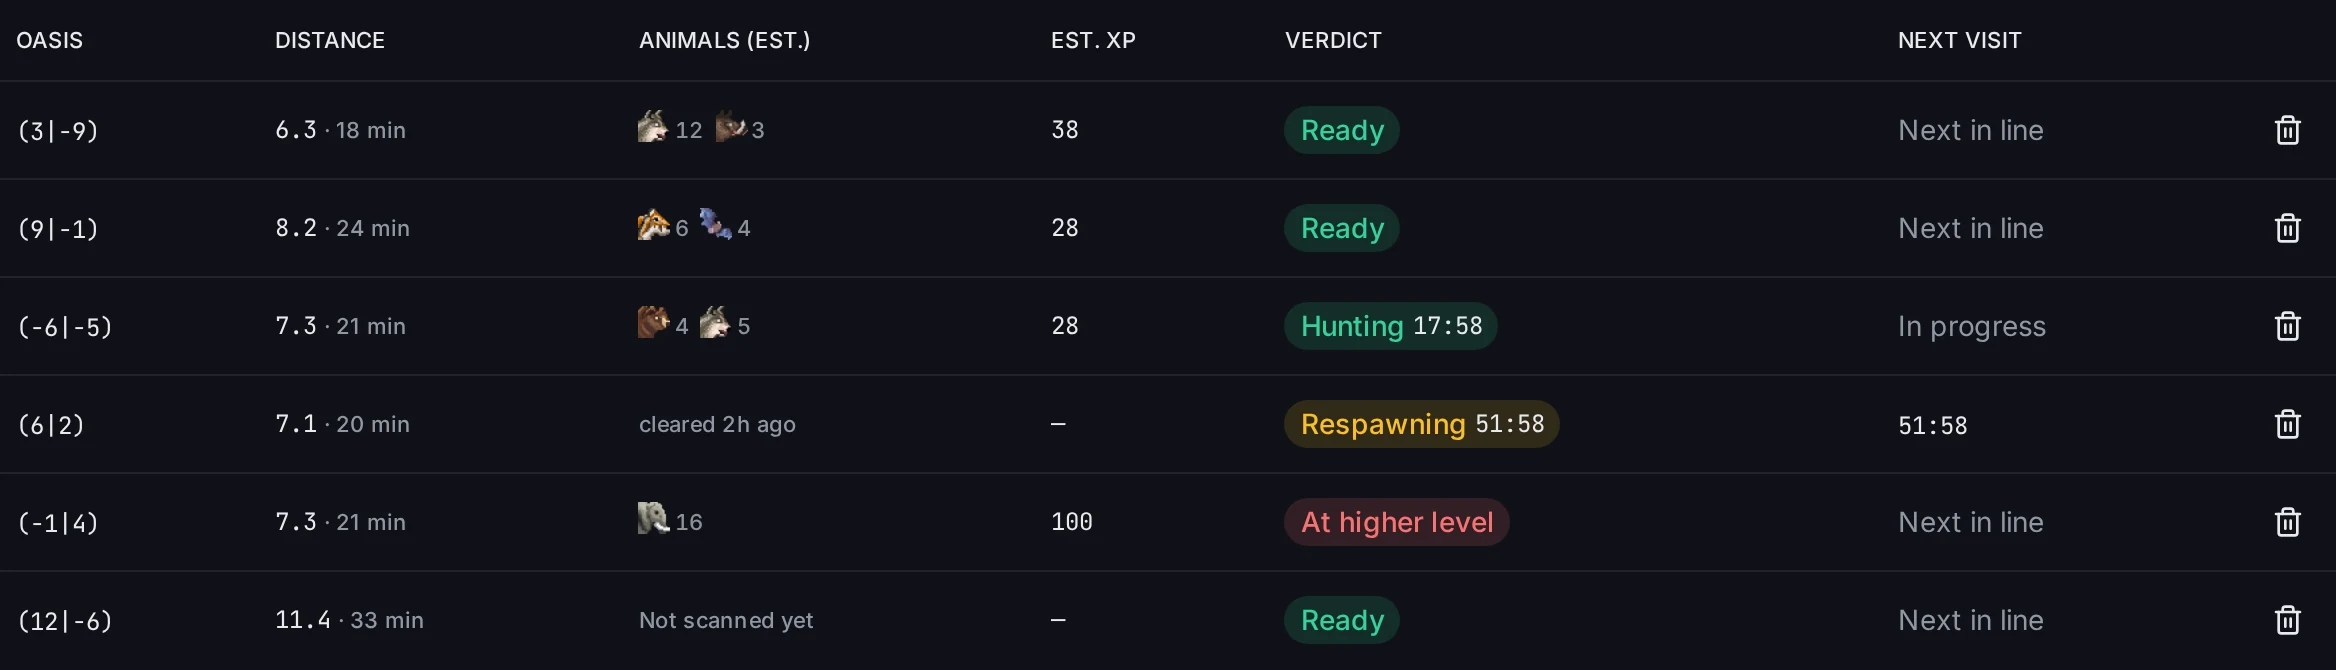
Task: Delete the respawning (6|2) oasis
Action: (x=2287, y=424)
